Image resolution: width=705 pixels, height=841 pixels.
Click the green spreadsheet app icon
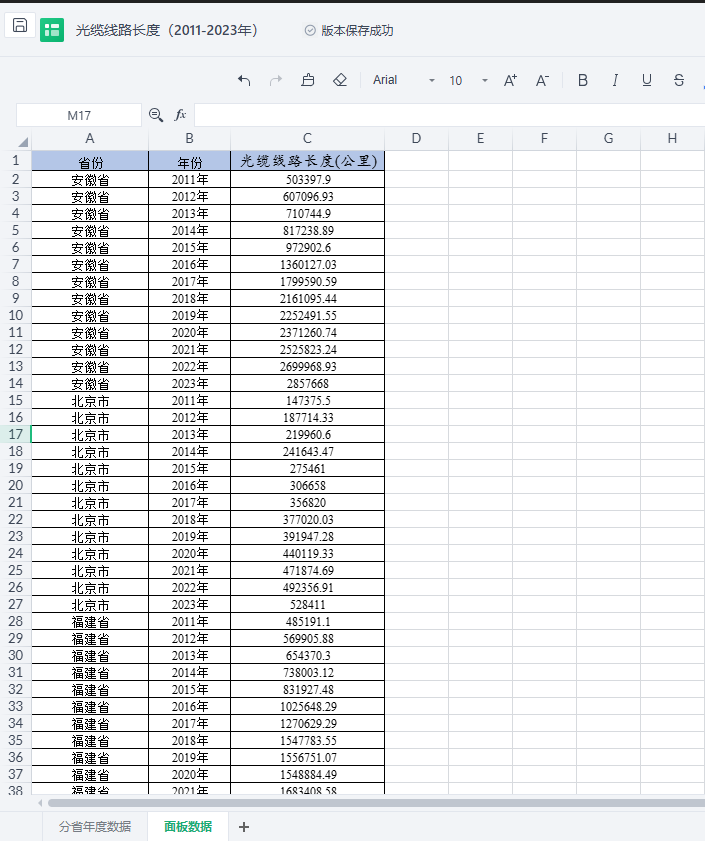coord(52,30)
